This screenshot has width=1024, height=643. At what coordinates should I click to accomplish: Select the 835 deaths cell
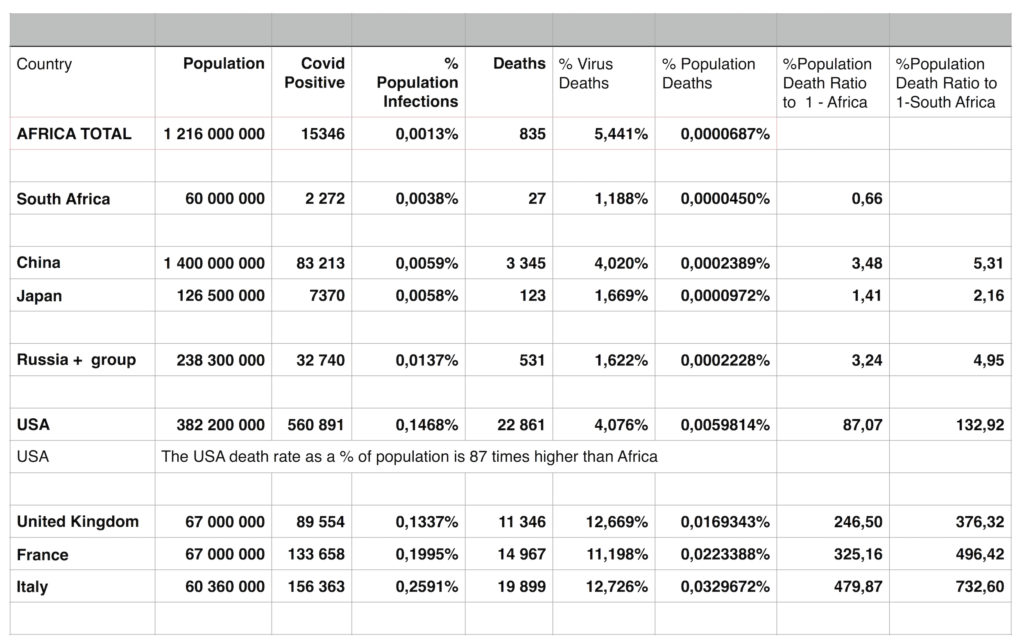coord(509,134)
